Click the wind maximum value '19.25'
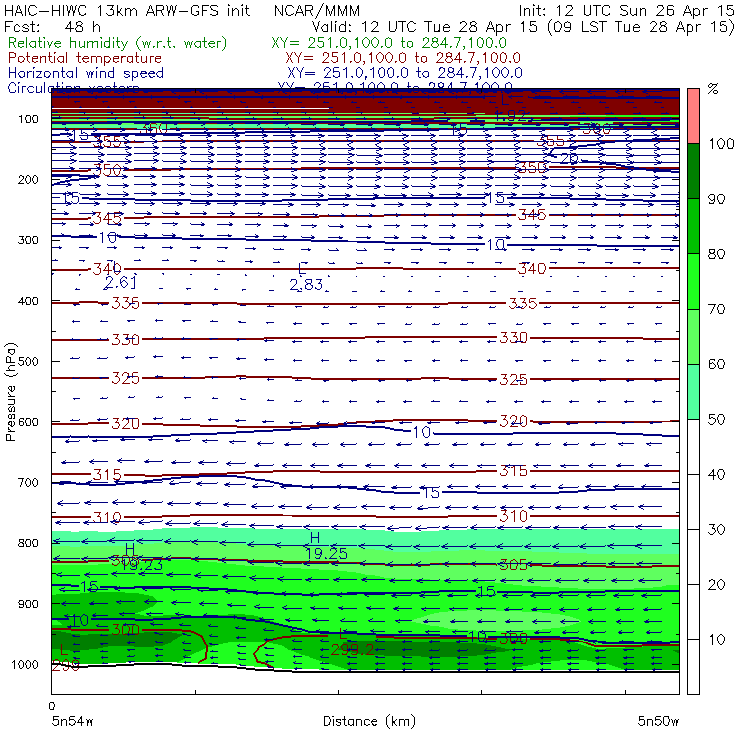Viewport: 740px width, 740px height. click(x=327, y=554)
